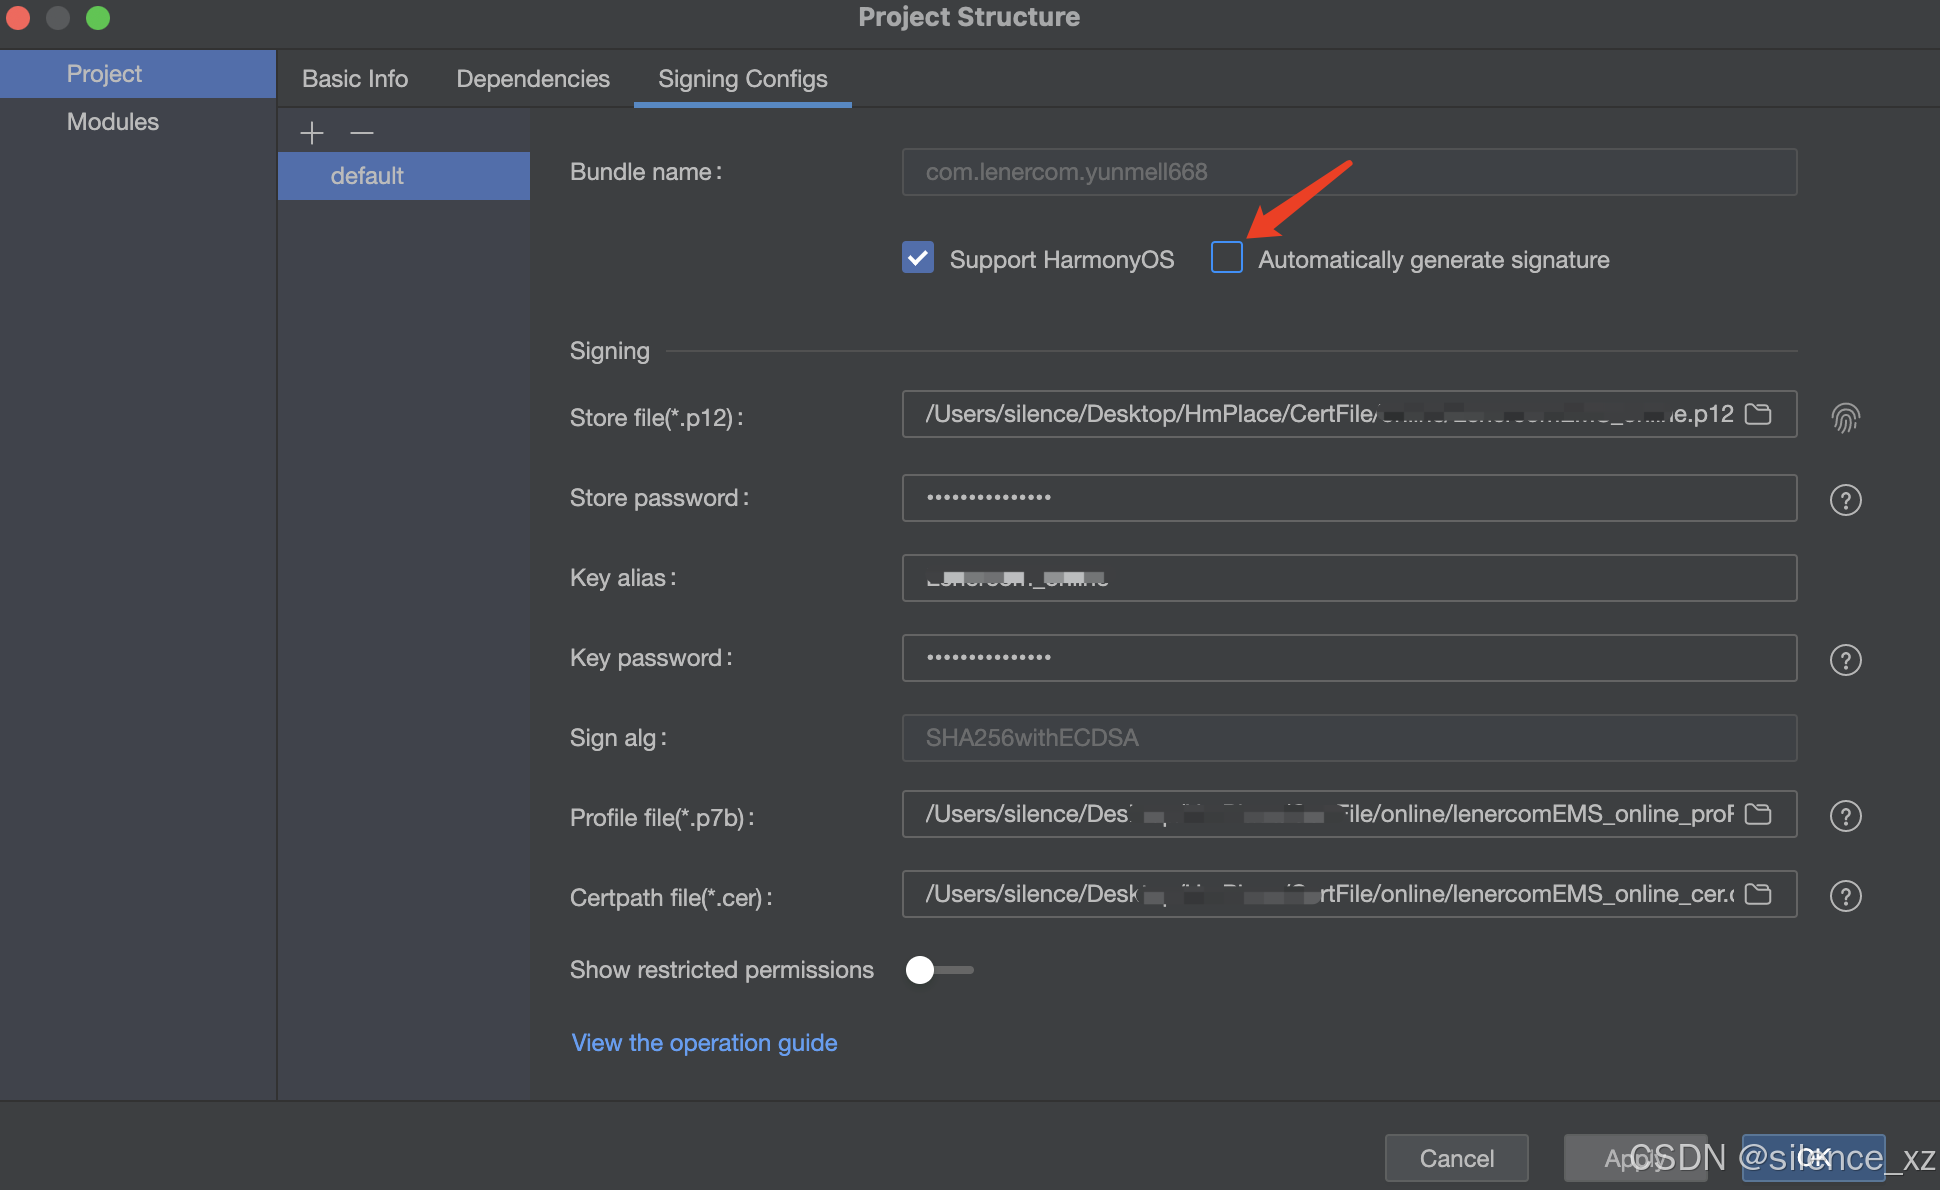Image resolution: width=1940 pixels, height=1190 pixels.
Task: Switch to Basic Info tab
Action: tap(355, 79)
